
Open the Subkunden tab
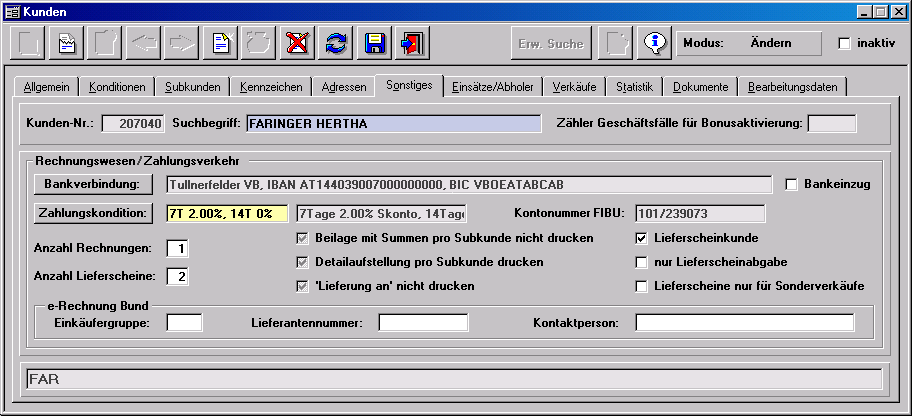(193, 87)
